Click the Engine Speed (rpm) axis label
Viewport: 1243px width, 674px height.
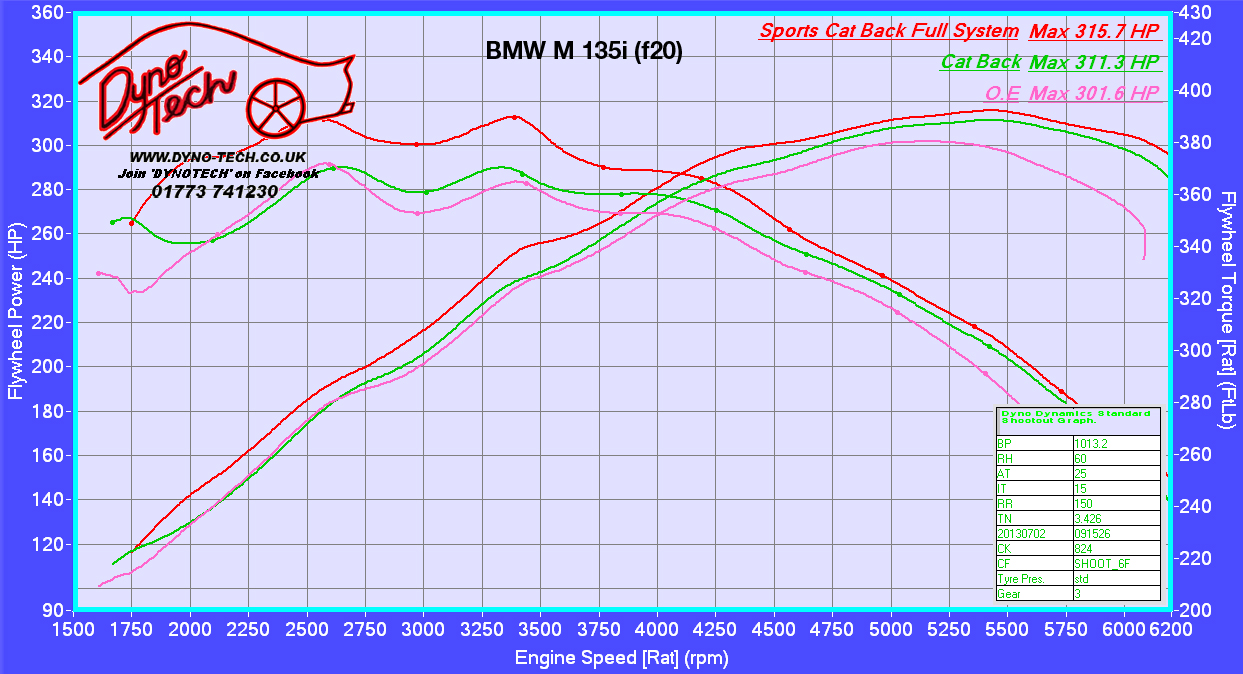(x=621, y=657)
